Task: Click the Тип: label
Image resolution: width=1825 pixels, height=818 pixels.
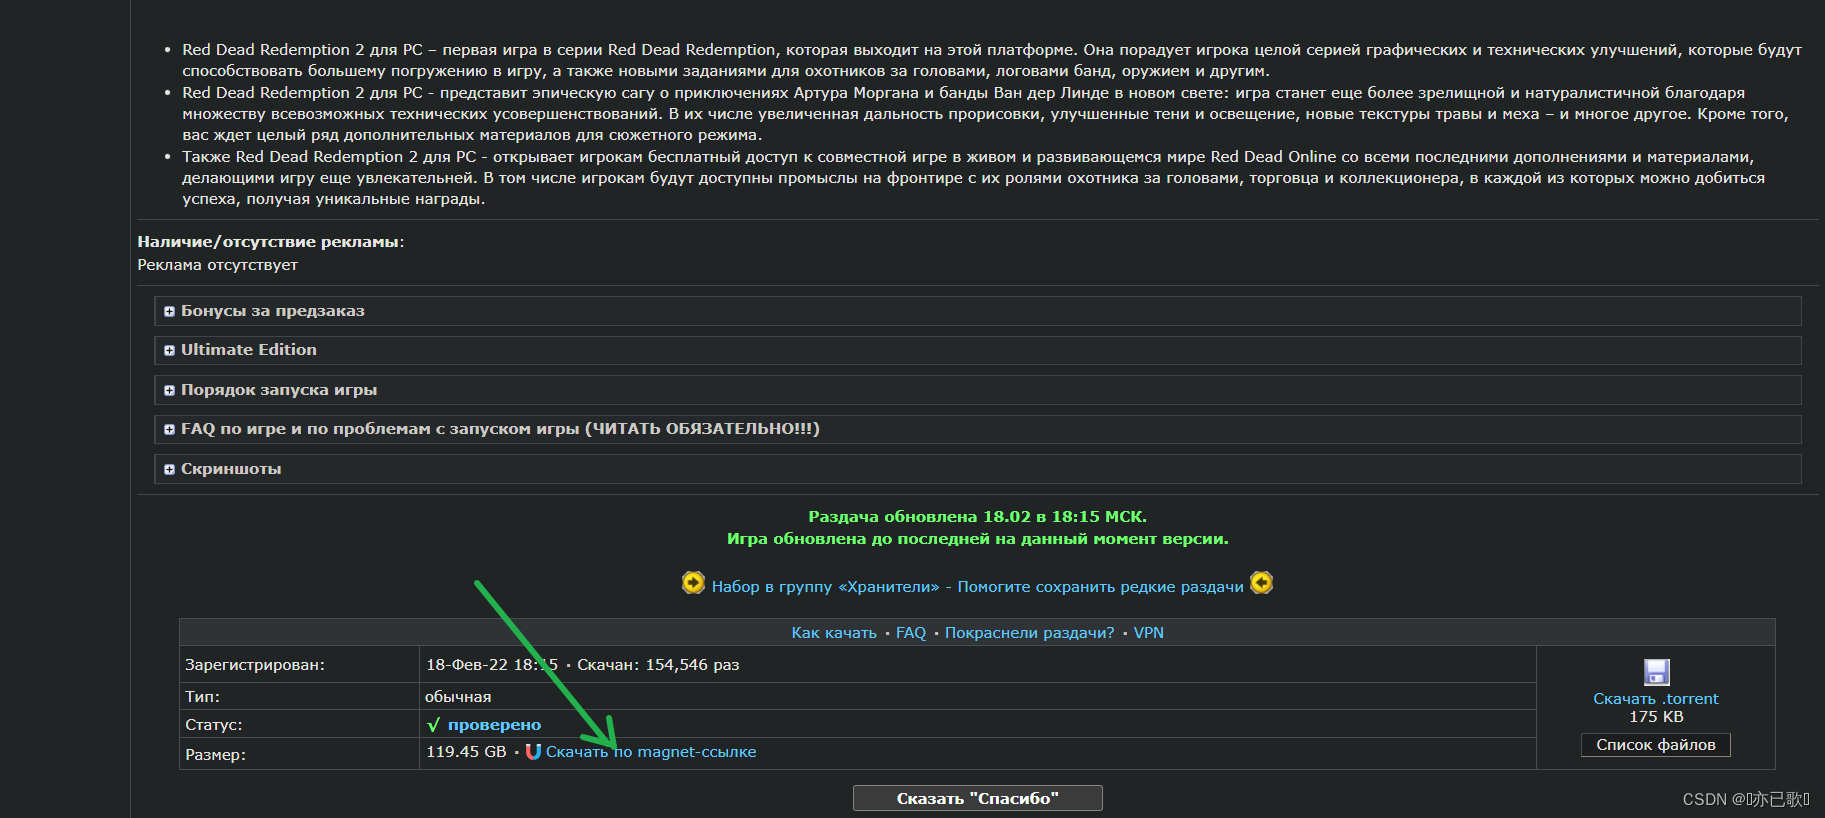Action: click(202, 697)
